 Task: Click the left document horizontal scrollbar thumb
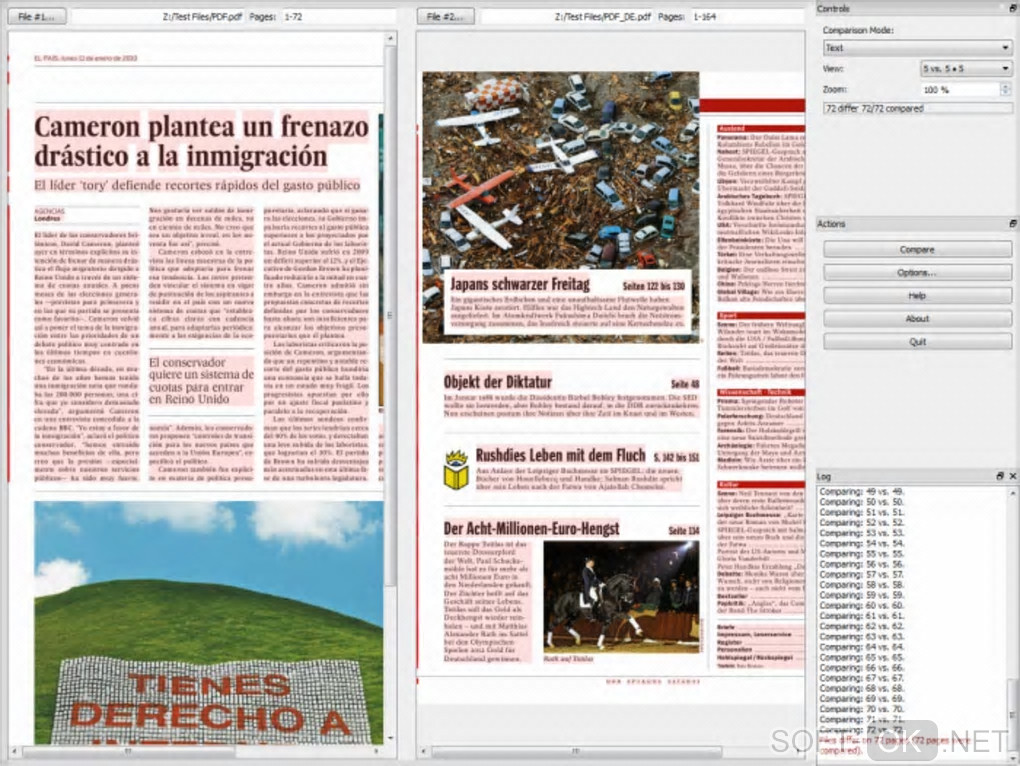click(128, 751)
